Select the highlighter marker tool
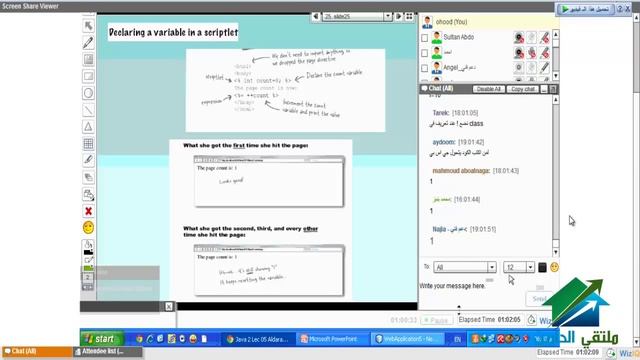Image resolution: width=640 pixels, height=360 pixels. [x=88, y=160]
